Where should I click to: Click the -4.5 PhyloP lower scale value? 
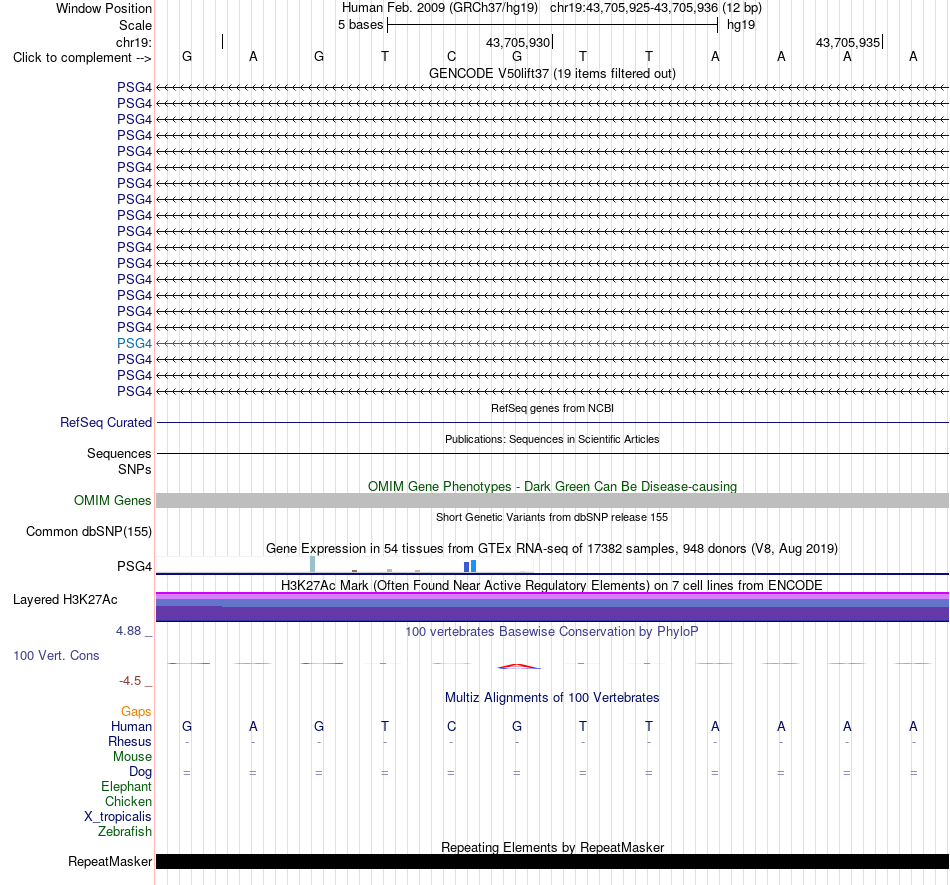(130, 681)
